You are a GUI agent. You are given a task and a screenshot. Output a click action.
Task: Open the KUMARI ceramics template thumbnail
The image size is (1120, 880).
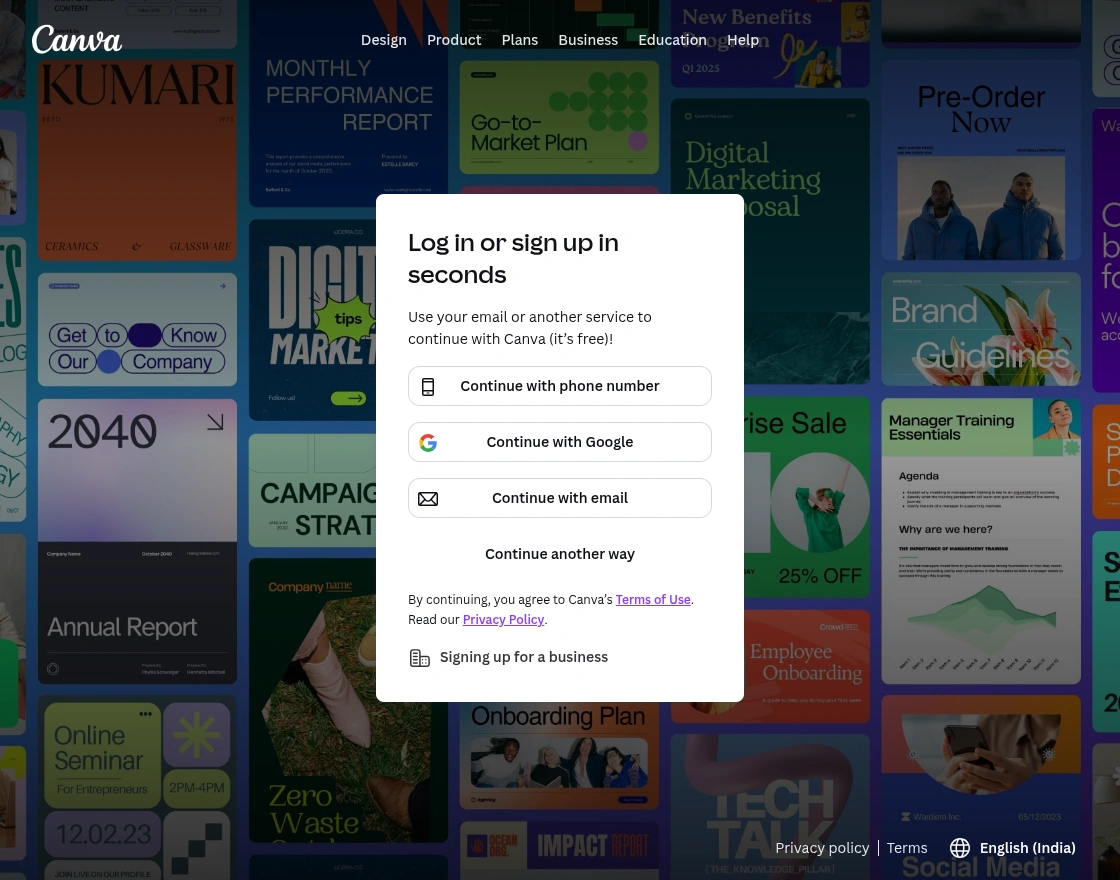(x=137, y=161)
